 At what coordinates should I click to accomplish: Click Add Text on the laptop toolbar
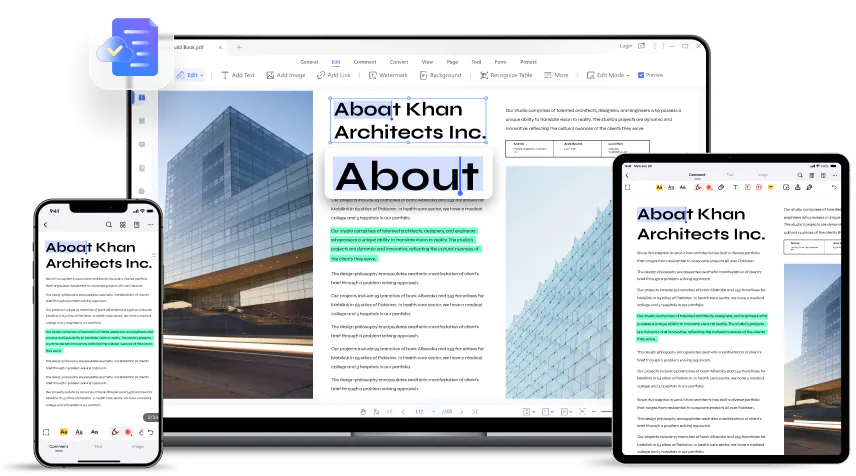click(x=238, y=75)
